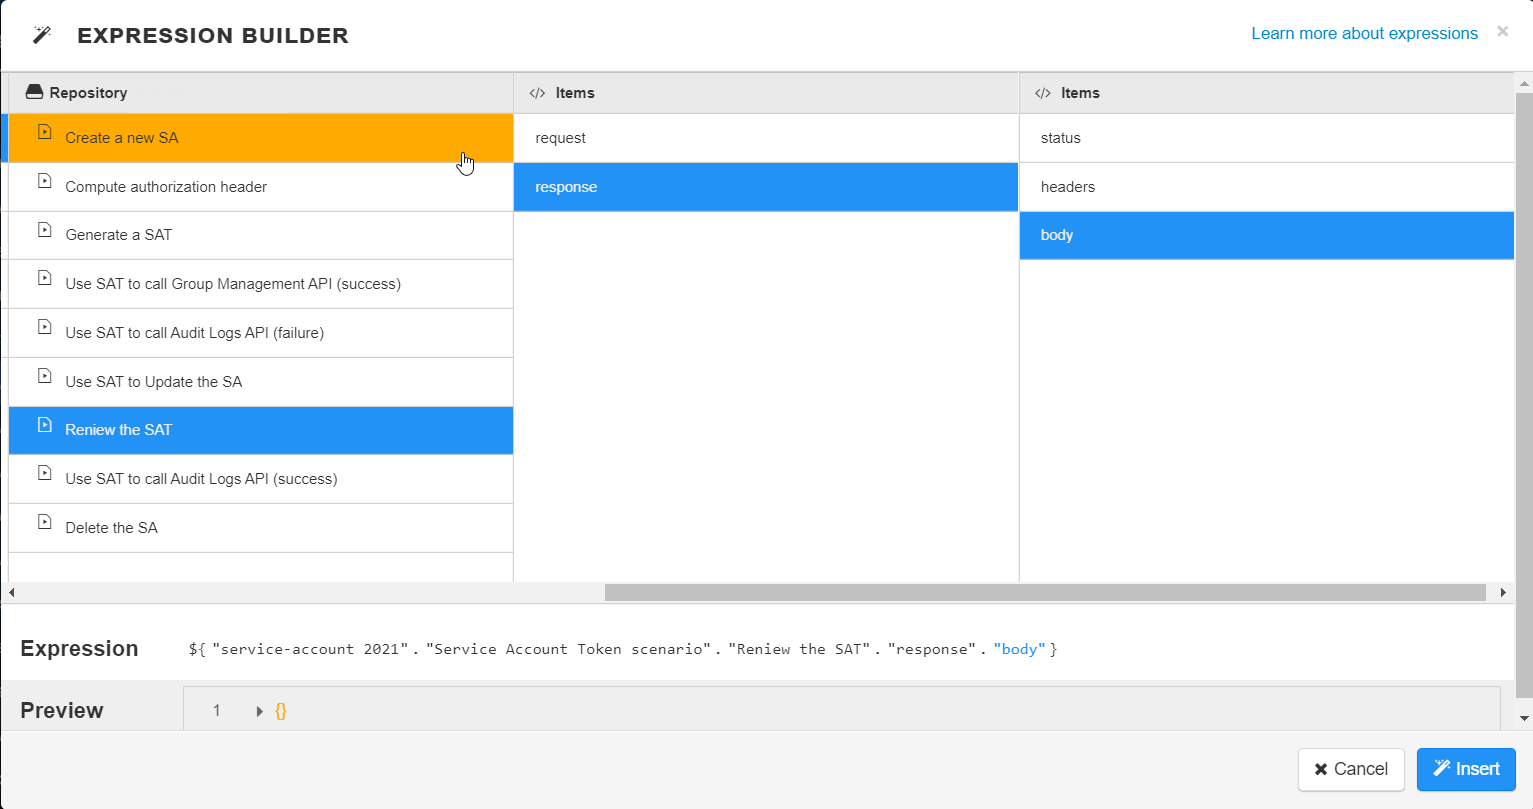Click the request icon of Create a new SA
The height and width of the screenshot is (809, 1533).
pyautogui.click(x=44, y=132)
